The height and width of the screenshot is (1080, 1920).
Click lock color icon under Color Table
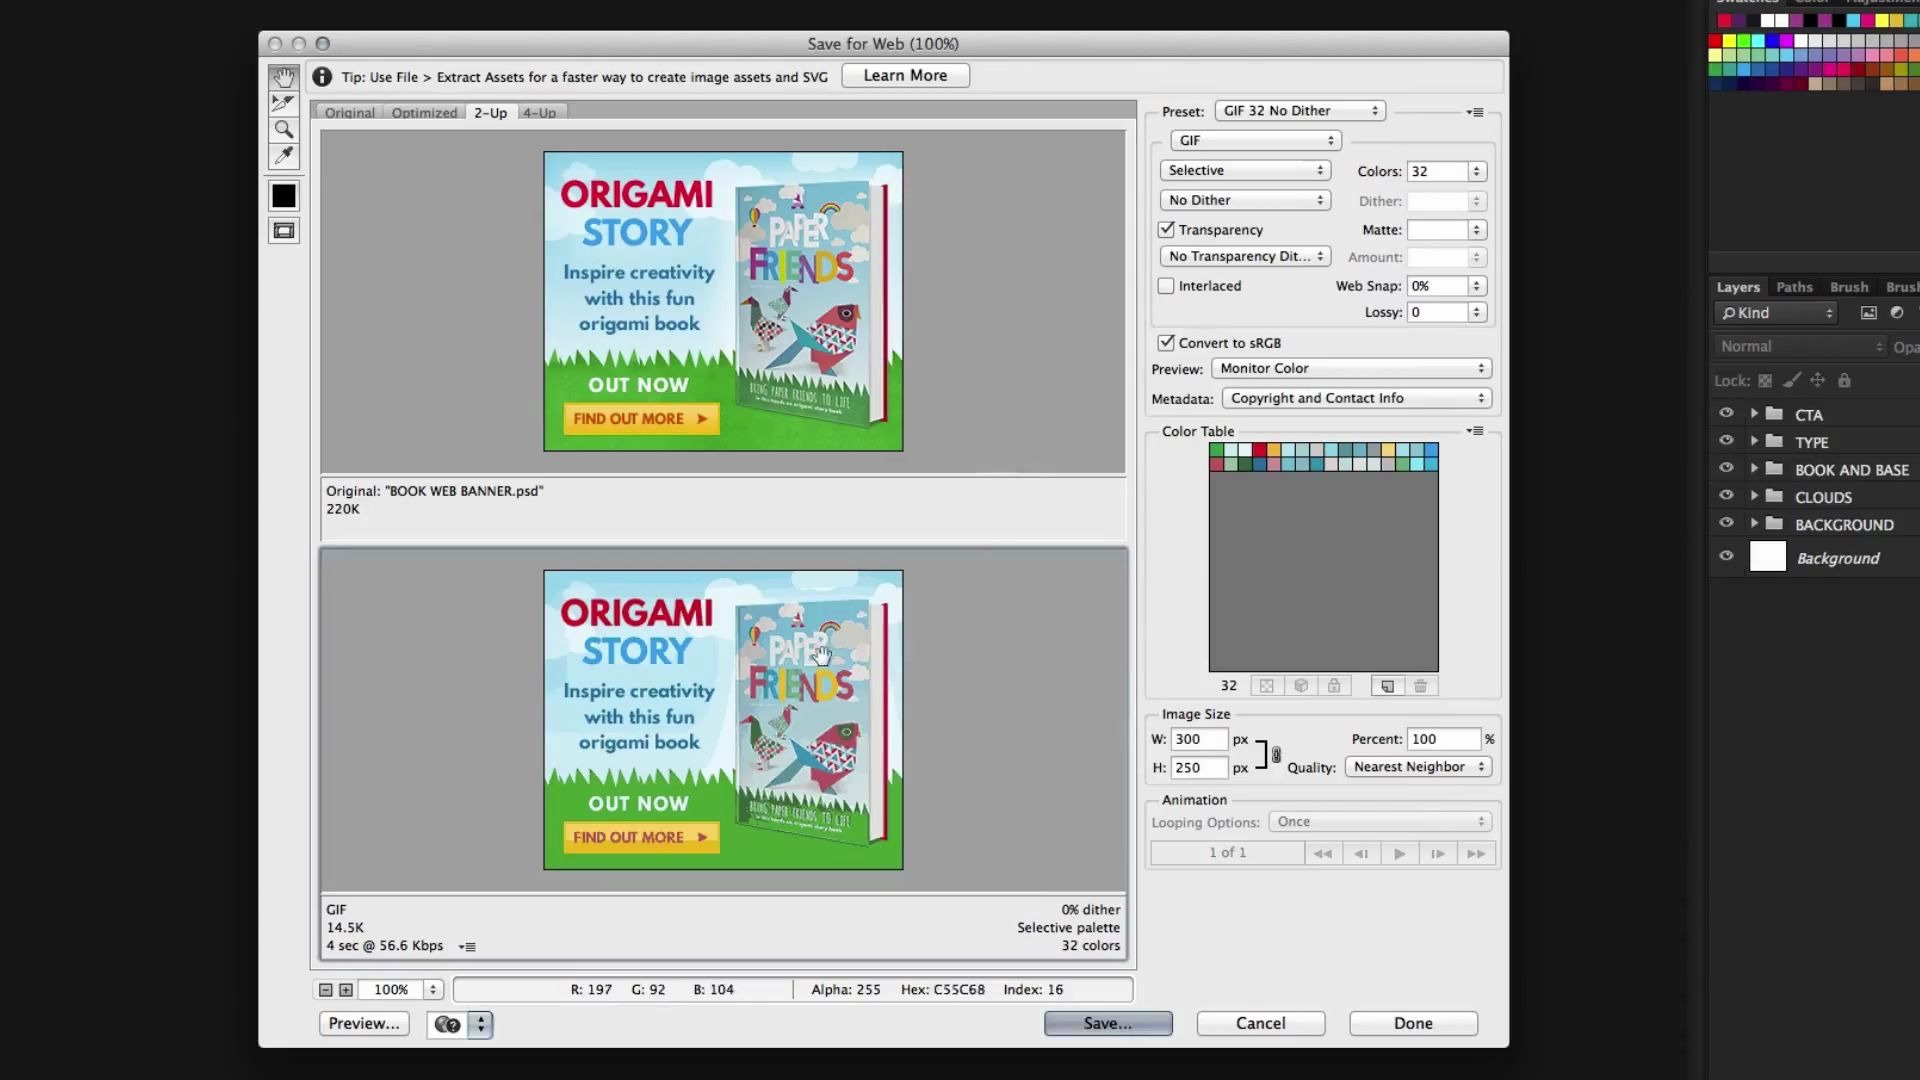coord(1334,686)
